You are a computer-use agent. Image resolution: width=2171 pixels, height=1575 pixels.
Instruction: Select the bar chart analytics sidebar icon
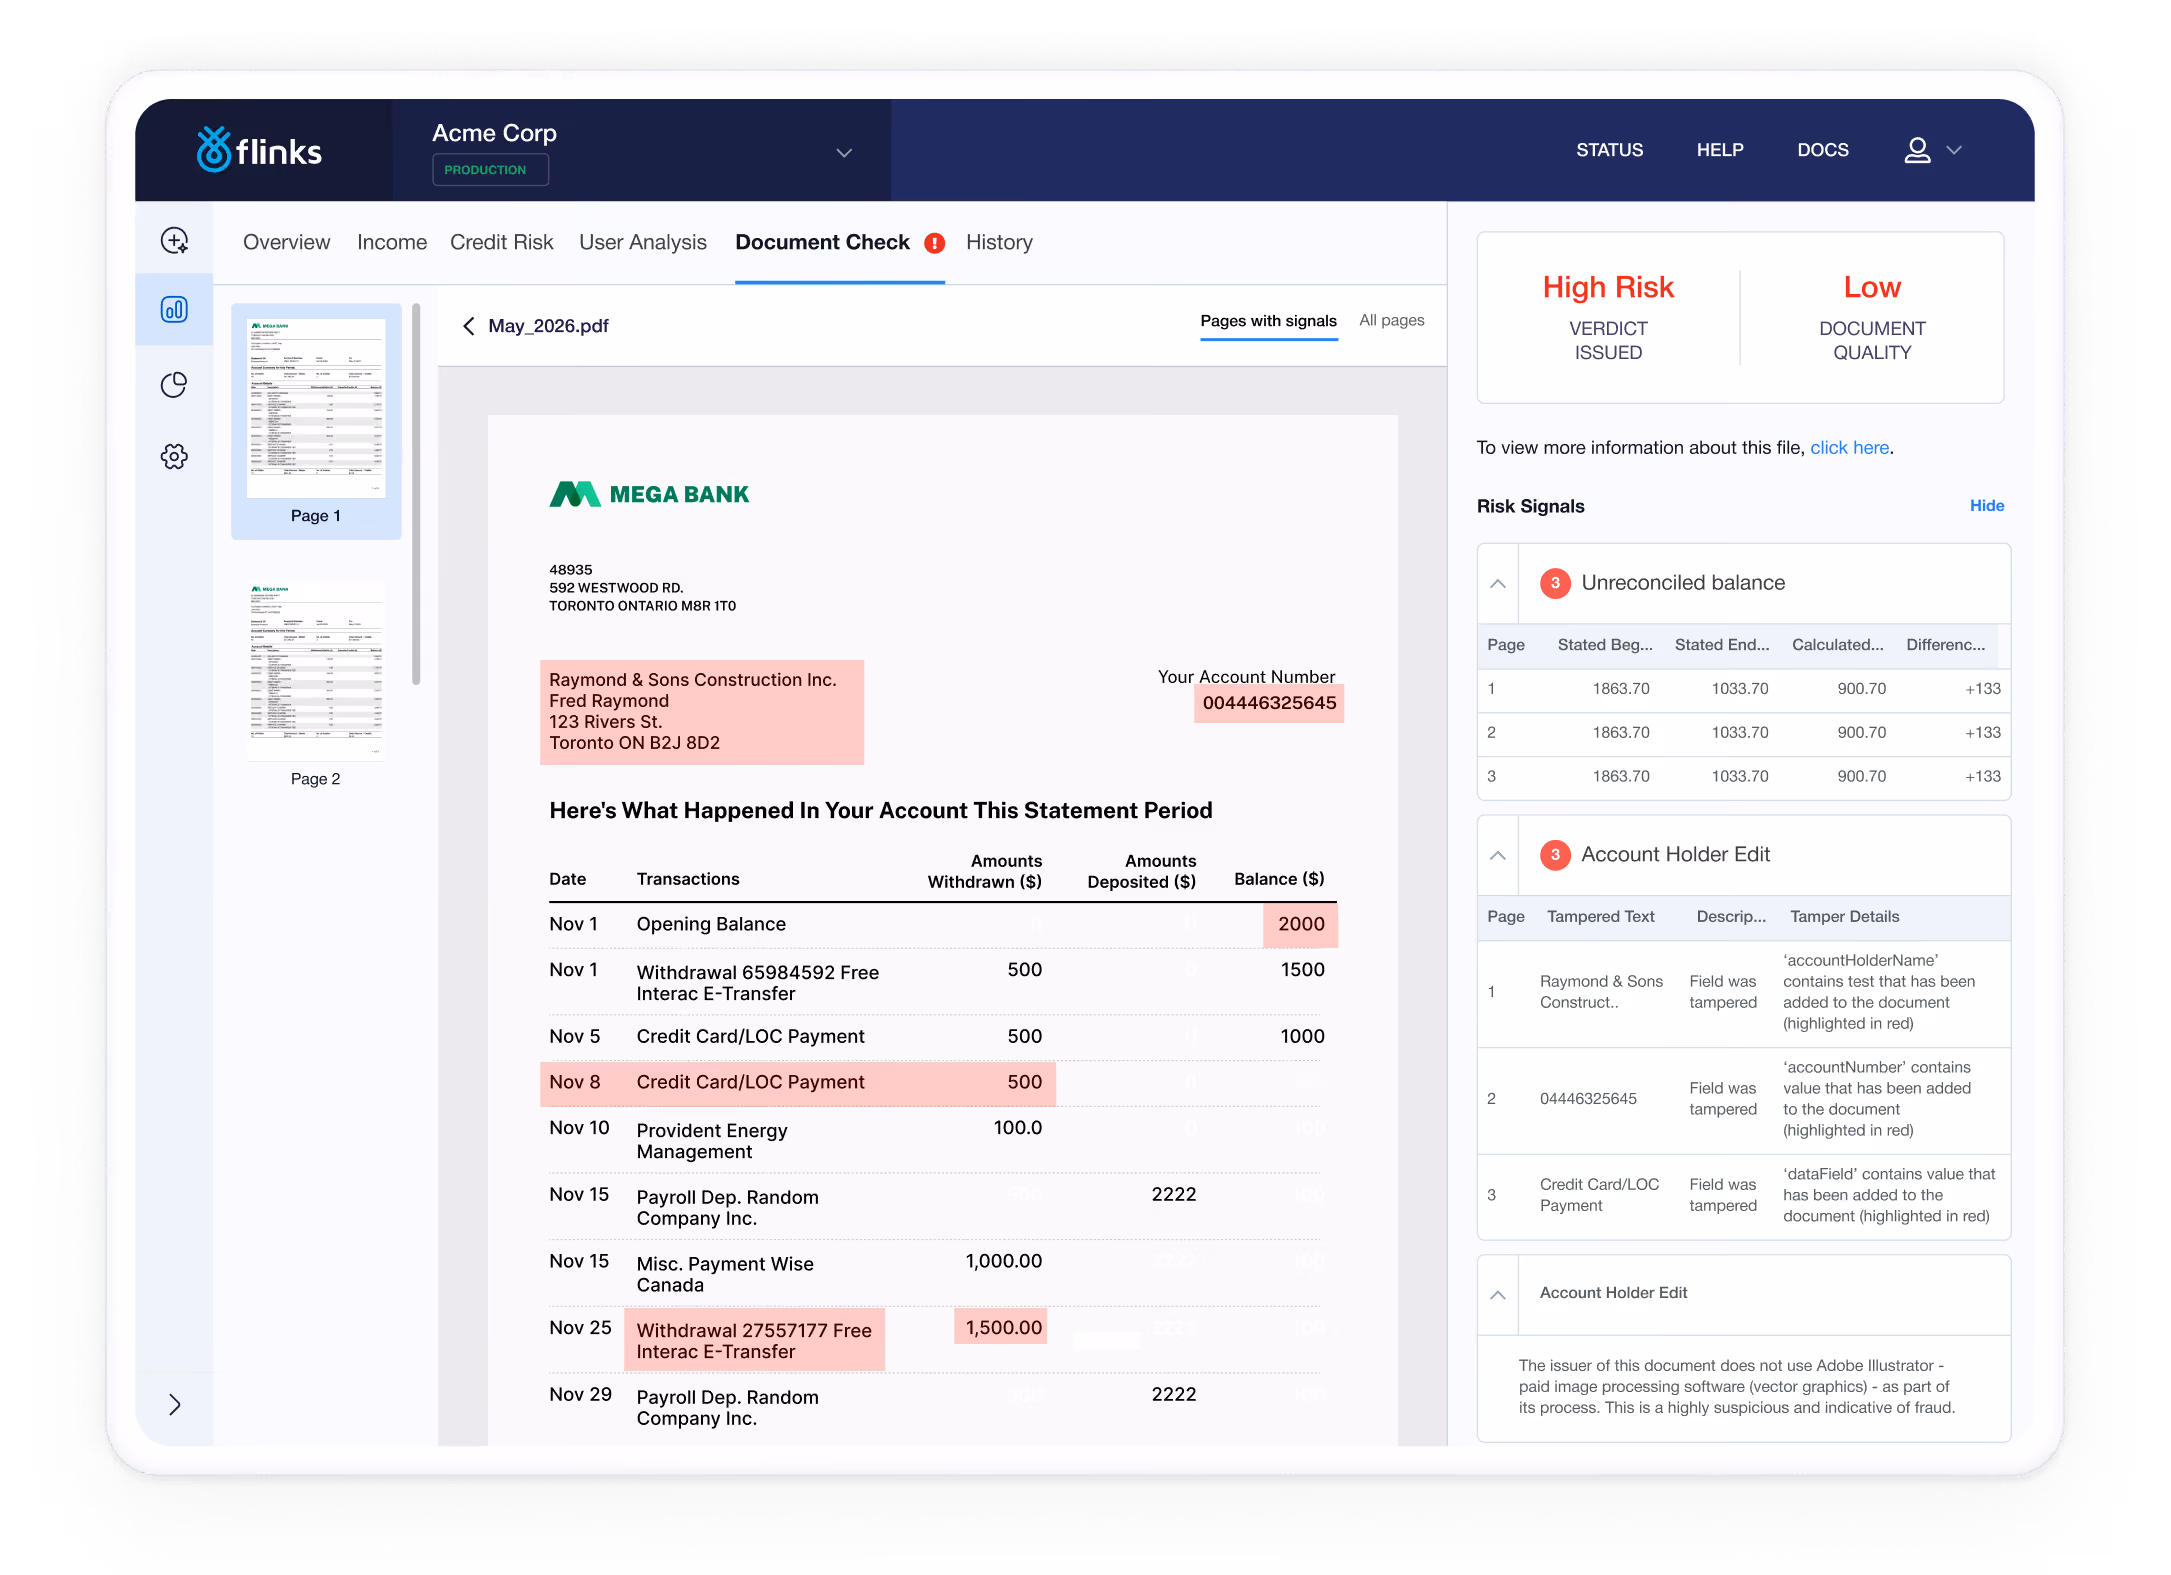(174, 309)
